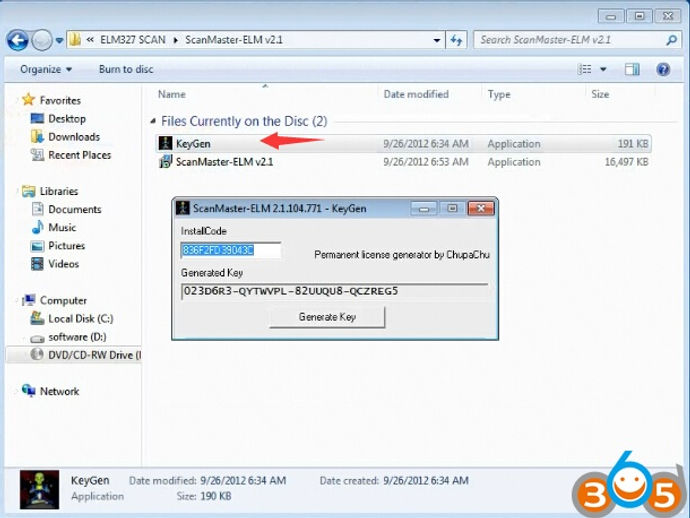This screenshot has height=518, width=690.
Task: Click the Desktop icon in Favorites
Action: [37, 118]
